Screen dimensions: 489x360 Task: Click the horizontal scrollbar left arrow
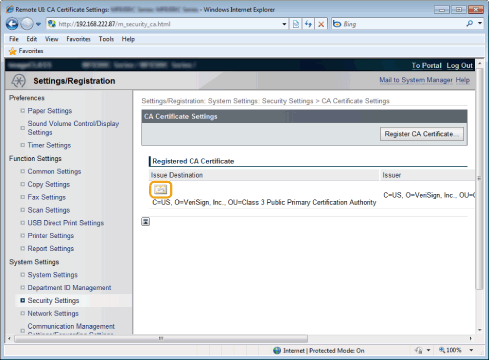(9, 338)
